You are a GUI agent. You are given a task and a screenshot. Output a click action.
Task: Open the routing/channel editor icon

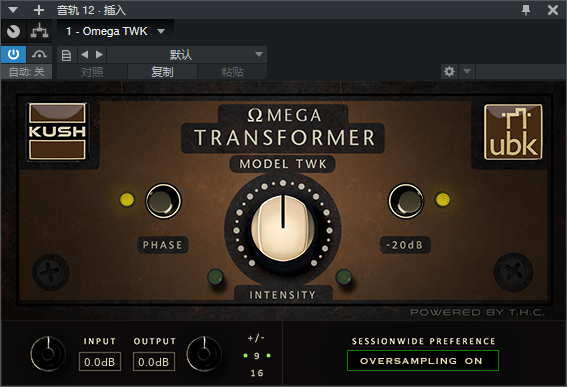click(x=39, y=31)
